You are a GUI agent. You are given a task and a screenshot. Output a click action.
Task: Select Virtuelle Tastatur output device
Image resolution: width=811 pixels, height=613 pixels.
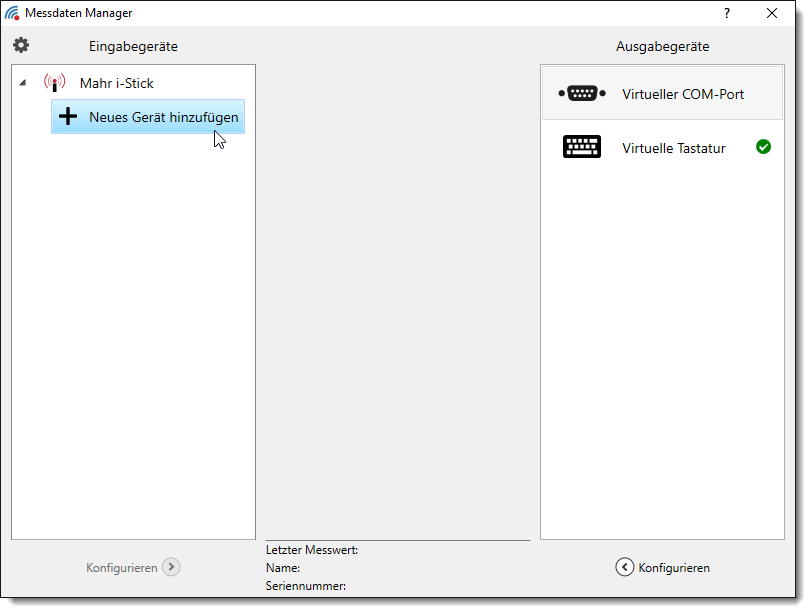click(673, 148)
